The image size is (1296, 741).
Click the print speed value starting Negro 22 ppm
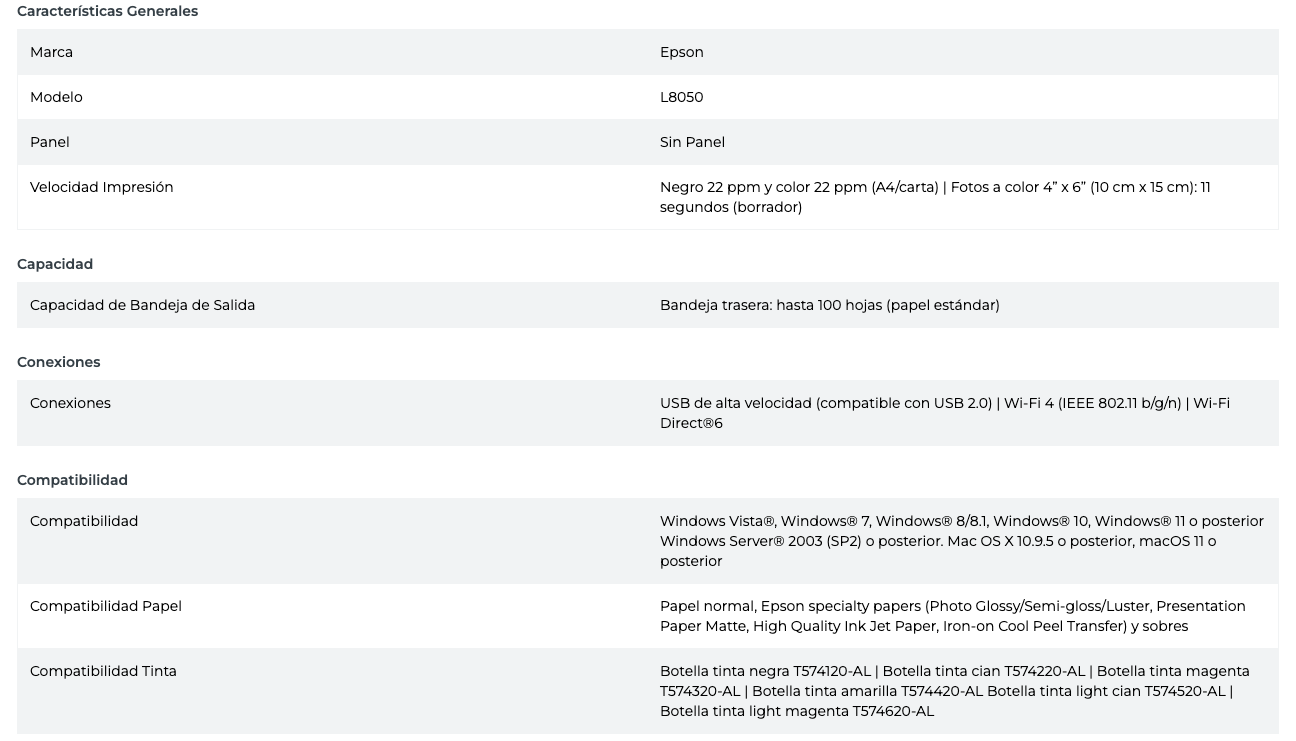tap(934, 197)
